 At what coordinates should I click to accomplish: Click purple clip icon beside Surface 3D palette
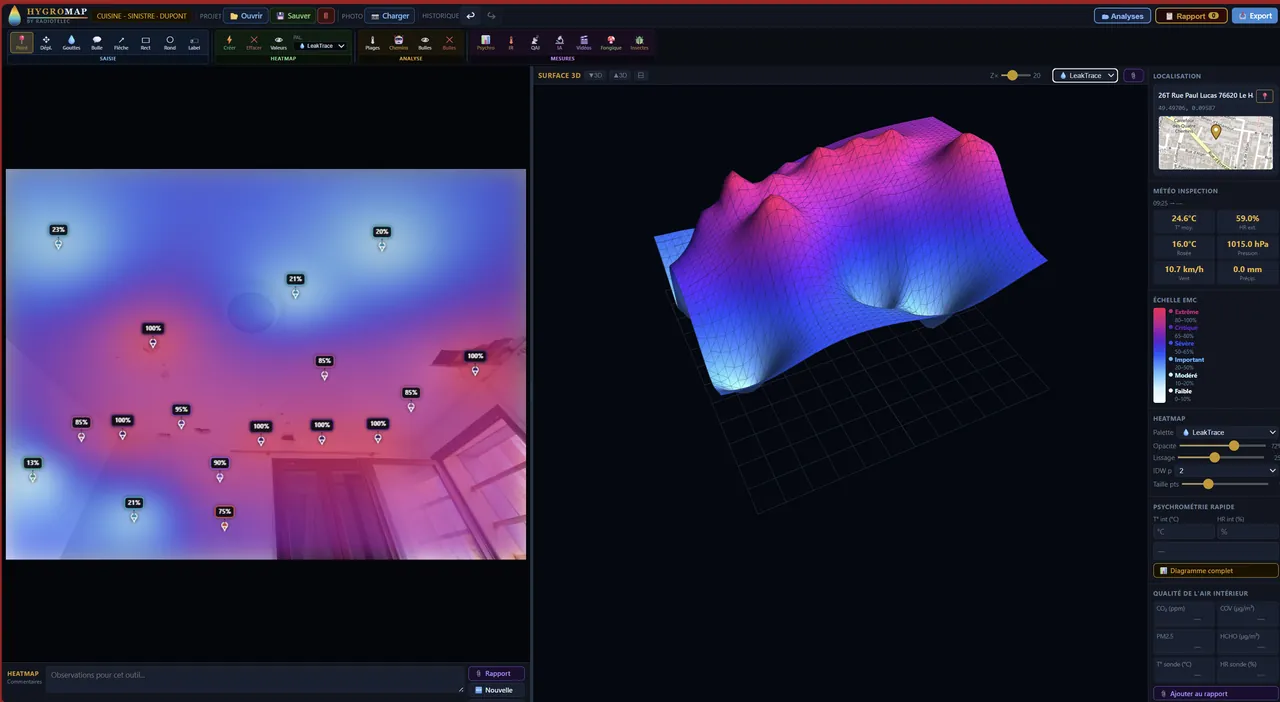coord(1133,75)
